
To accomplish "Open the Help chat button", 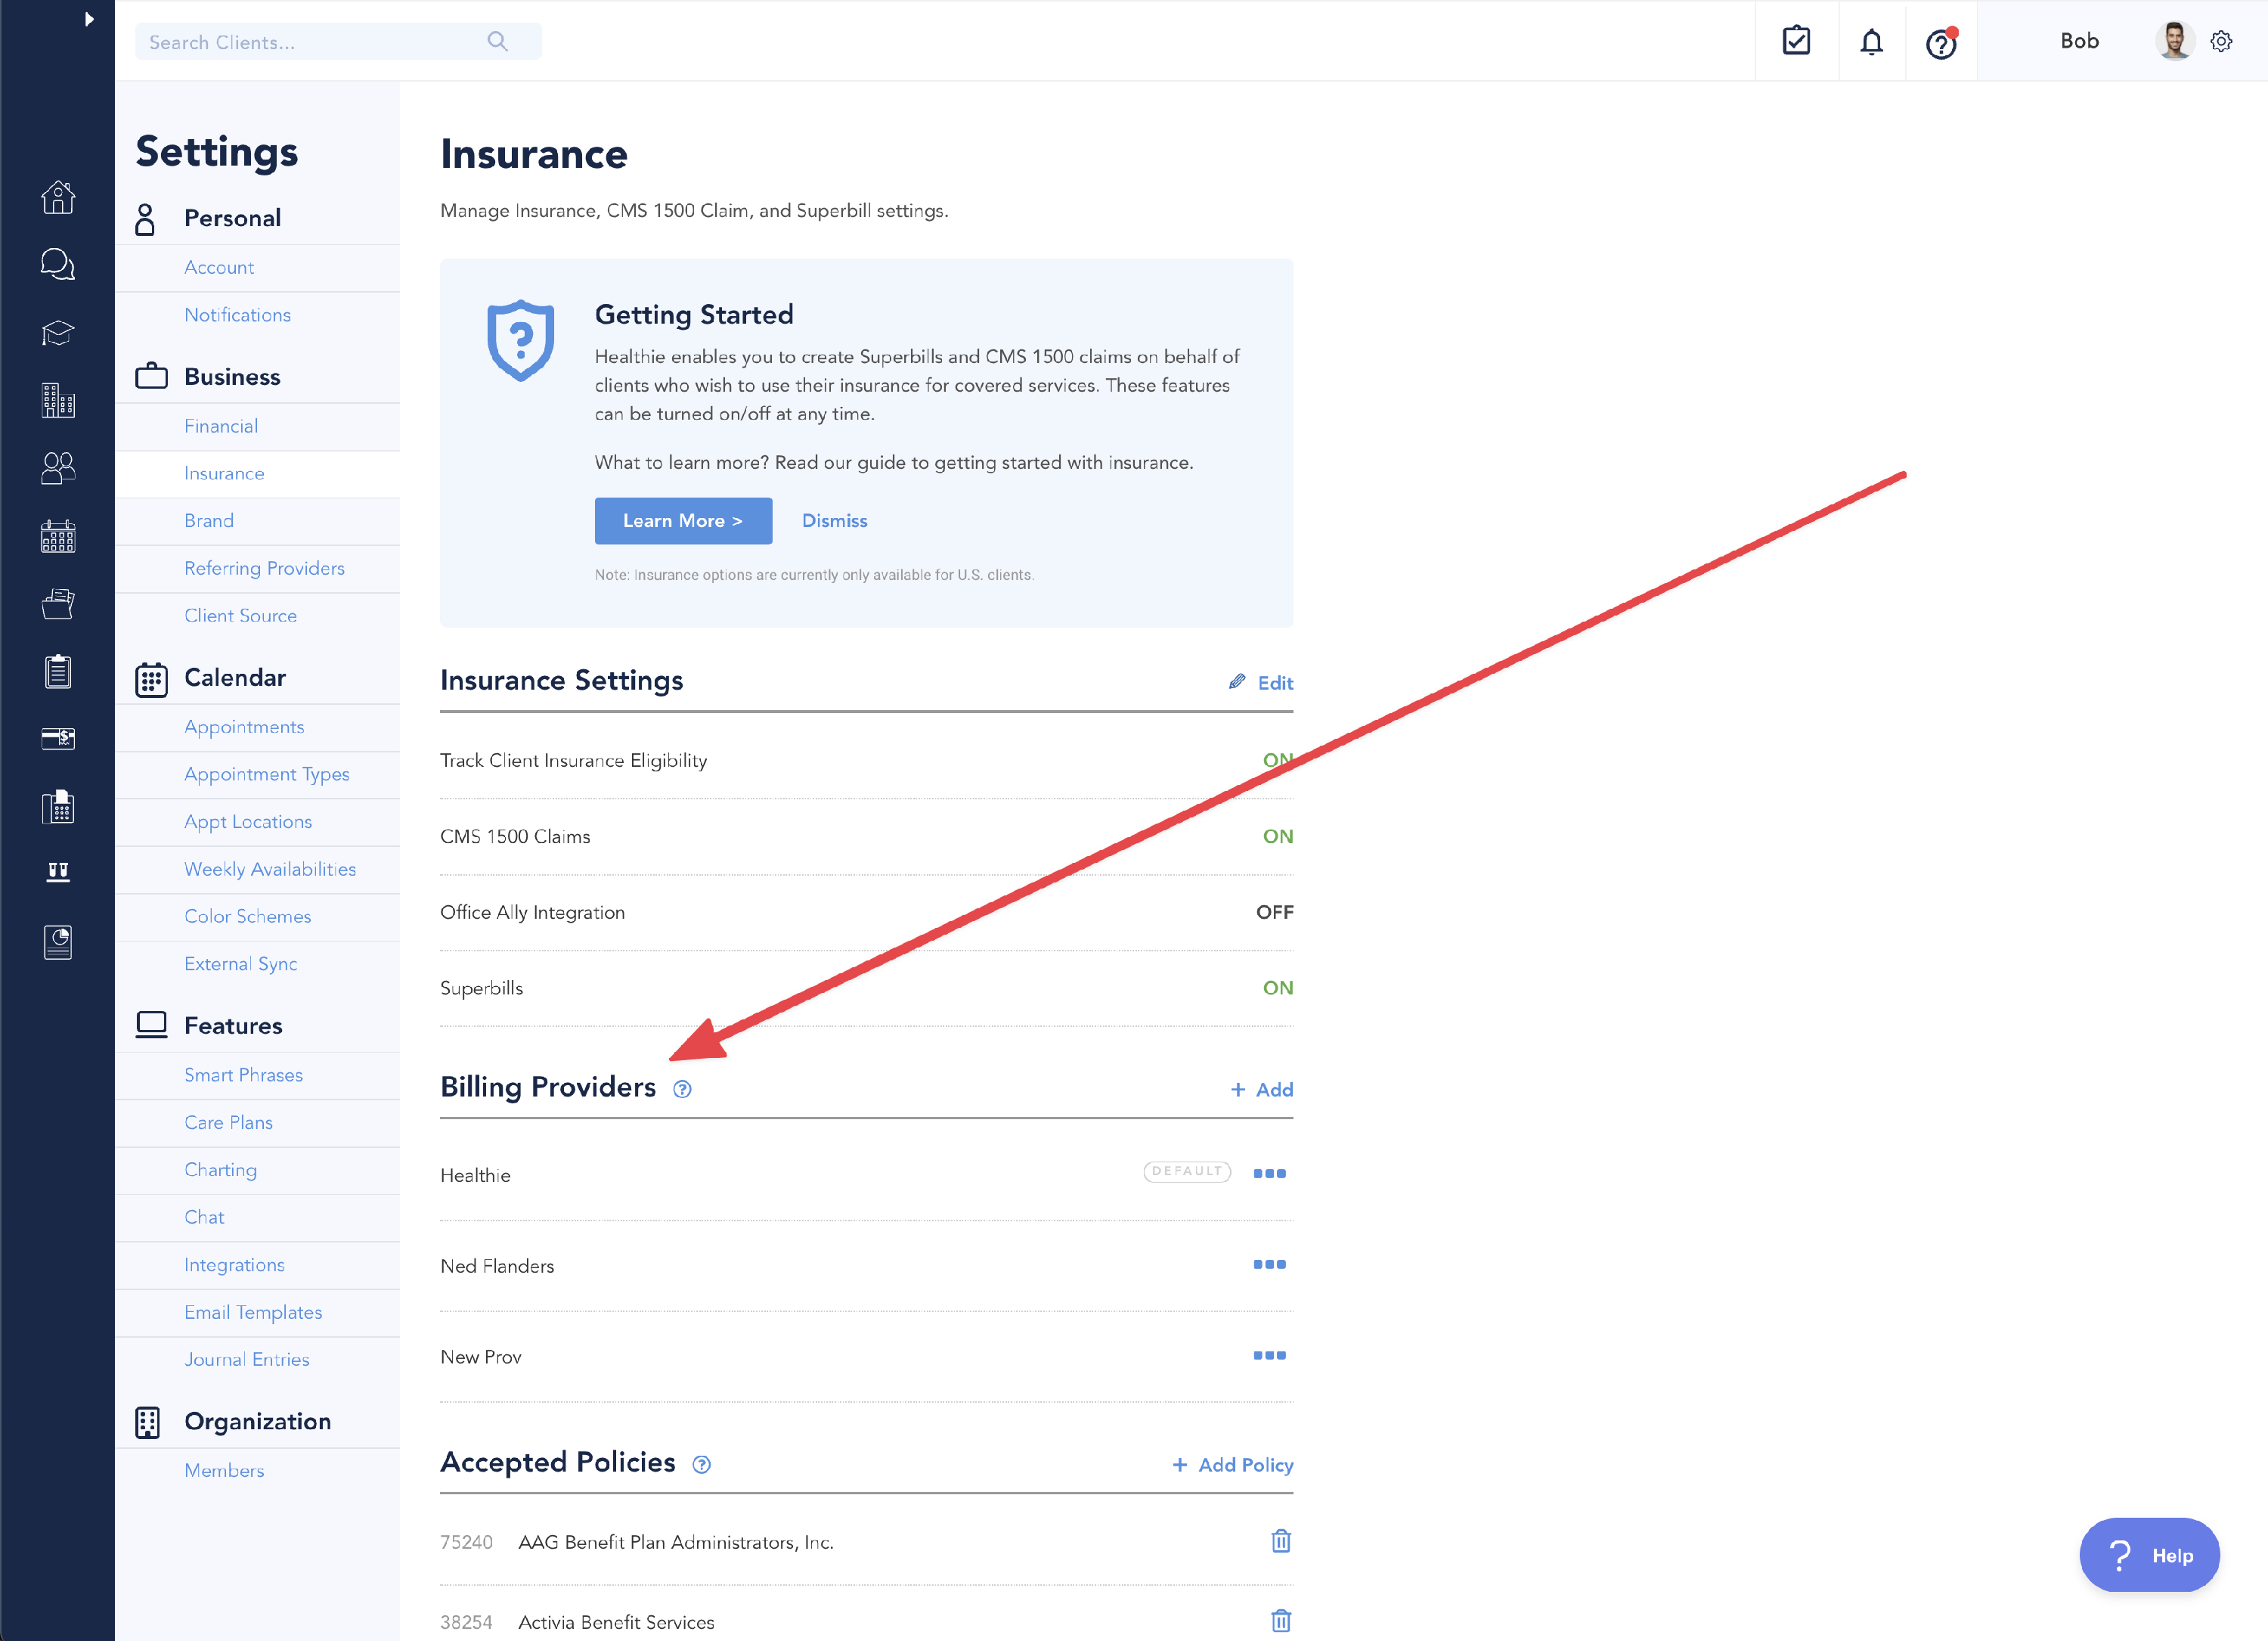I will 2149,1555.
